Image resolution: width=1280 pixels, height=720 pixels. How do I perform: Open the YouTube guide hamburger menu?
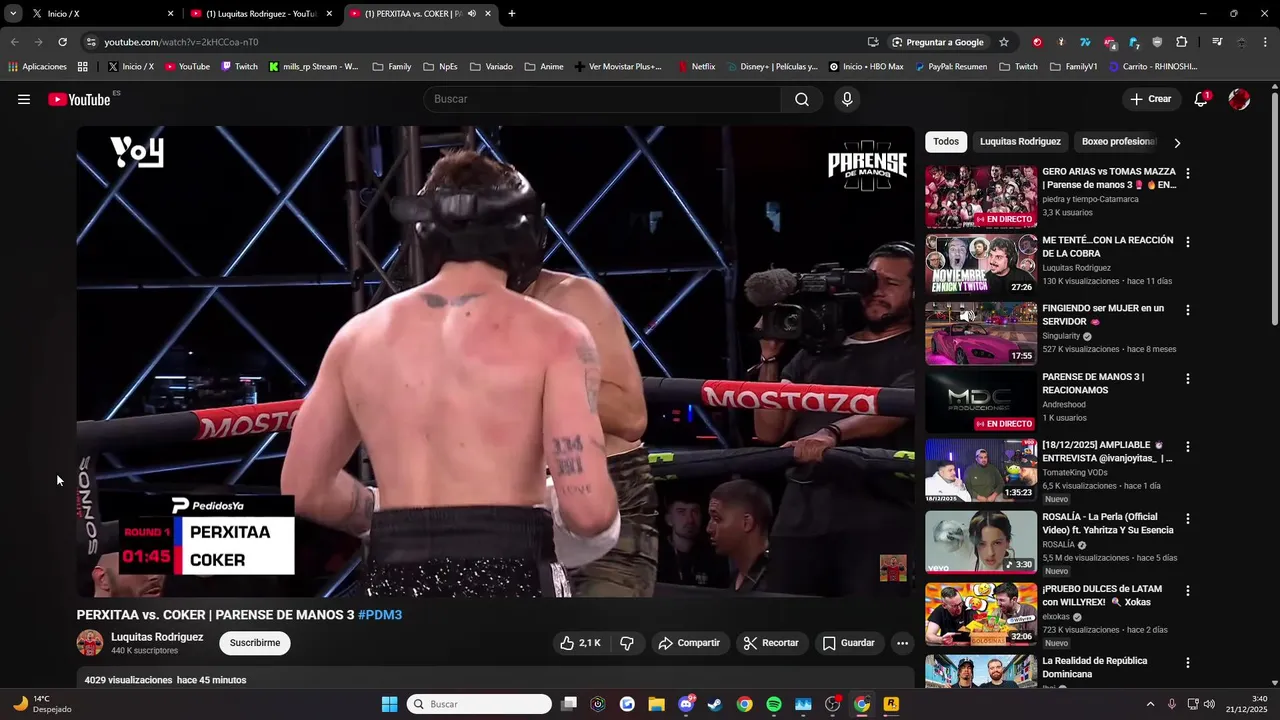point(24,99)
